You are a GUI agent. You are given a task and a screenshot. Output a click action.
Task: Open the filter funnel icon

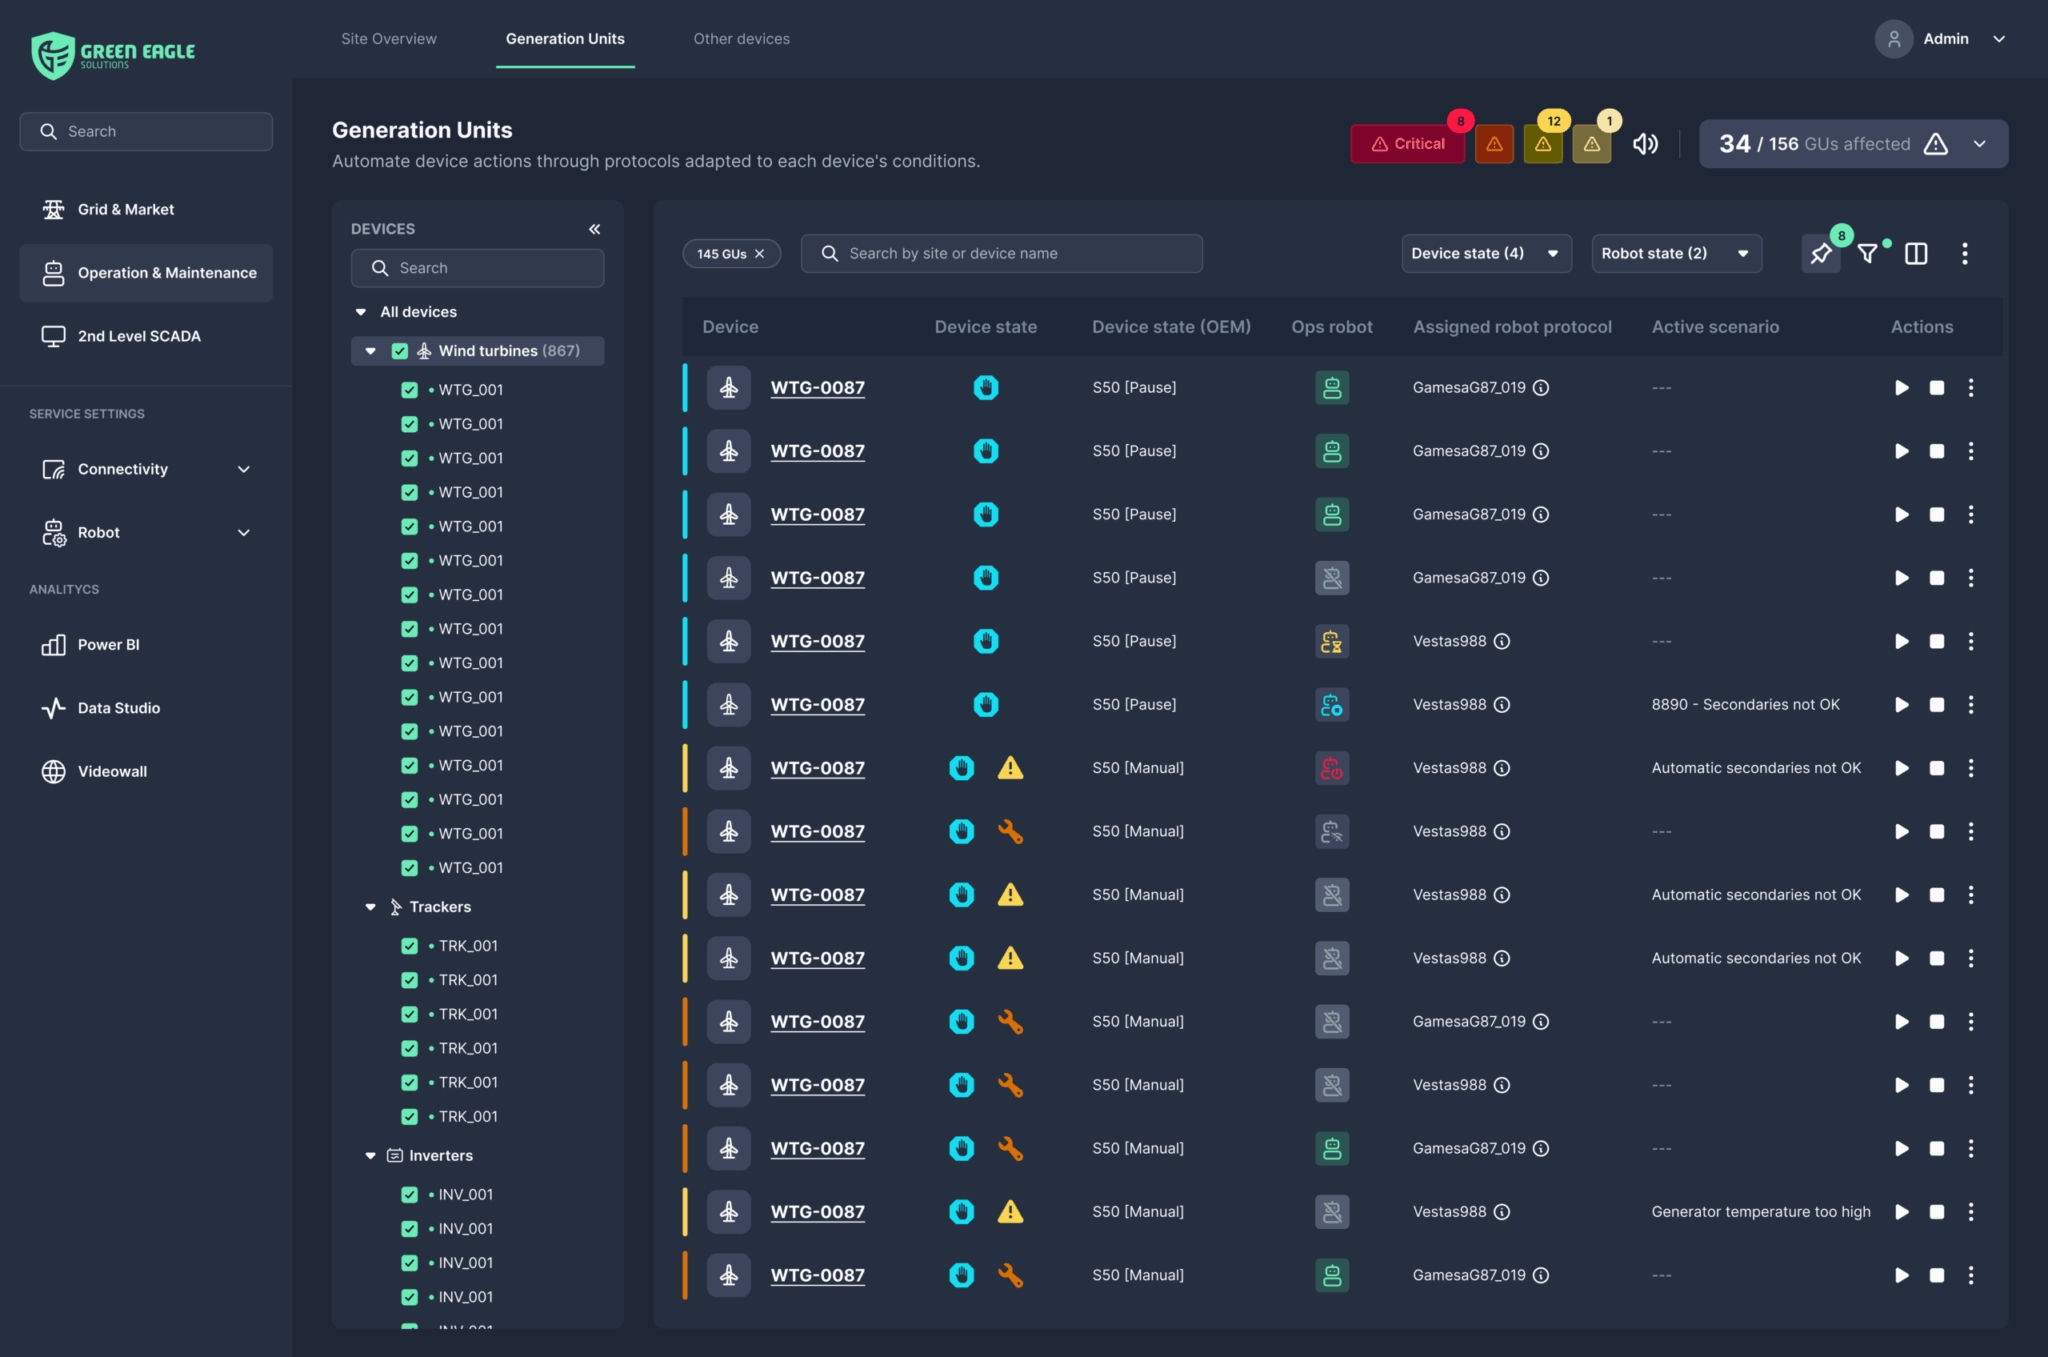pos(1867,254)
